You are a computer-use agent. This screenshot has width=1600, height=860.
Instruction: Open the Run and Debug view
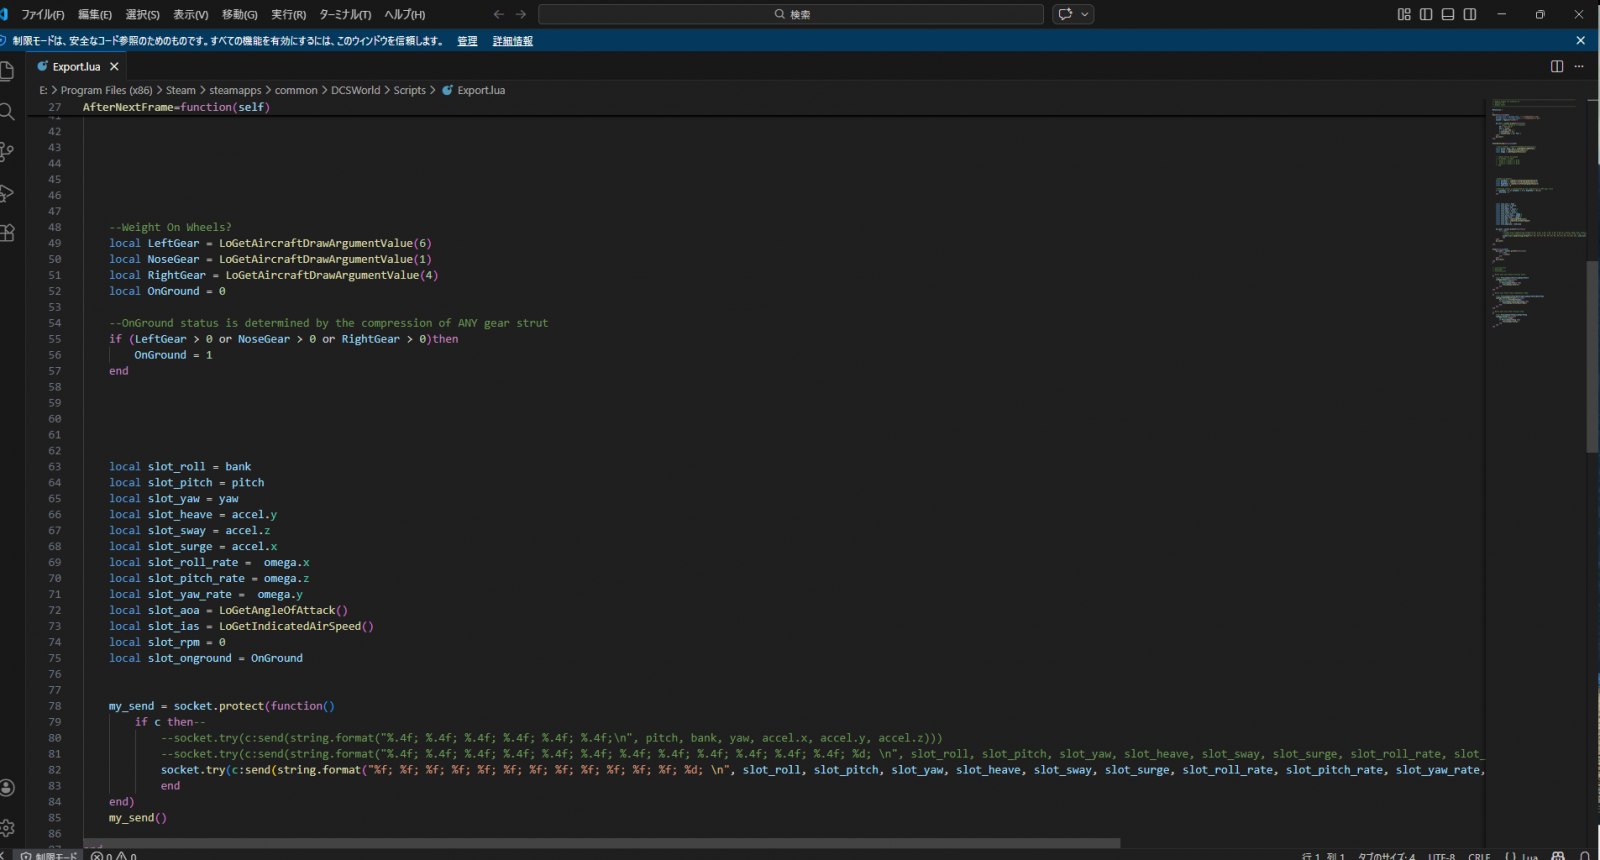7,193
